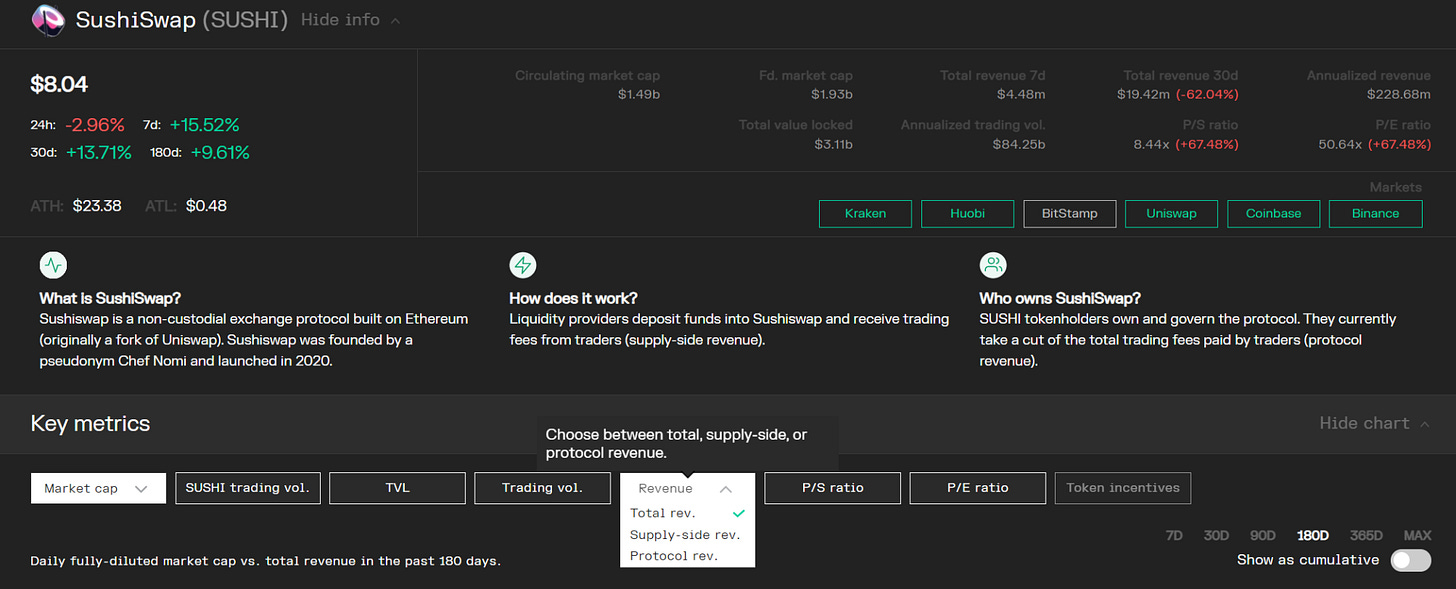Click annualized trading vol. $84.25b
The height and width of the screenshot is (589, 1456).
point(1017,145)
